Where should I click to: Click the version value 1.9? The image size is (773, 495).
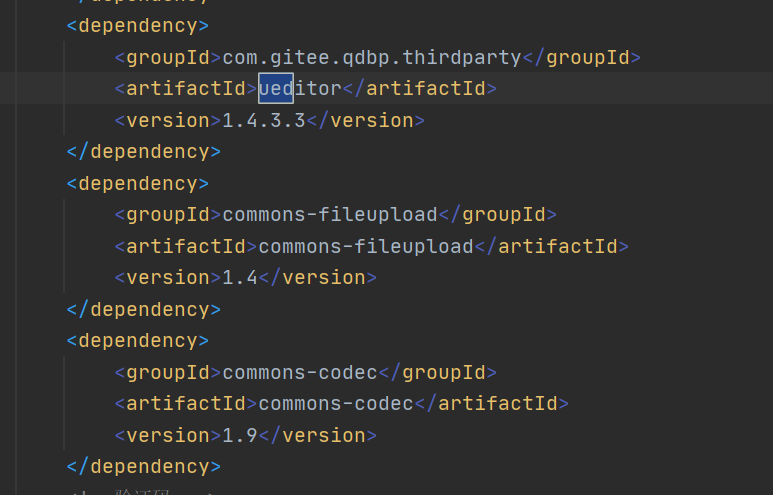click(240, 435)
